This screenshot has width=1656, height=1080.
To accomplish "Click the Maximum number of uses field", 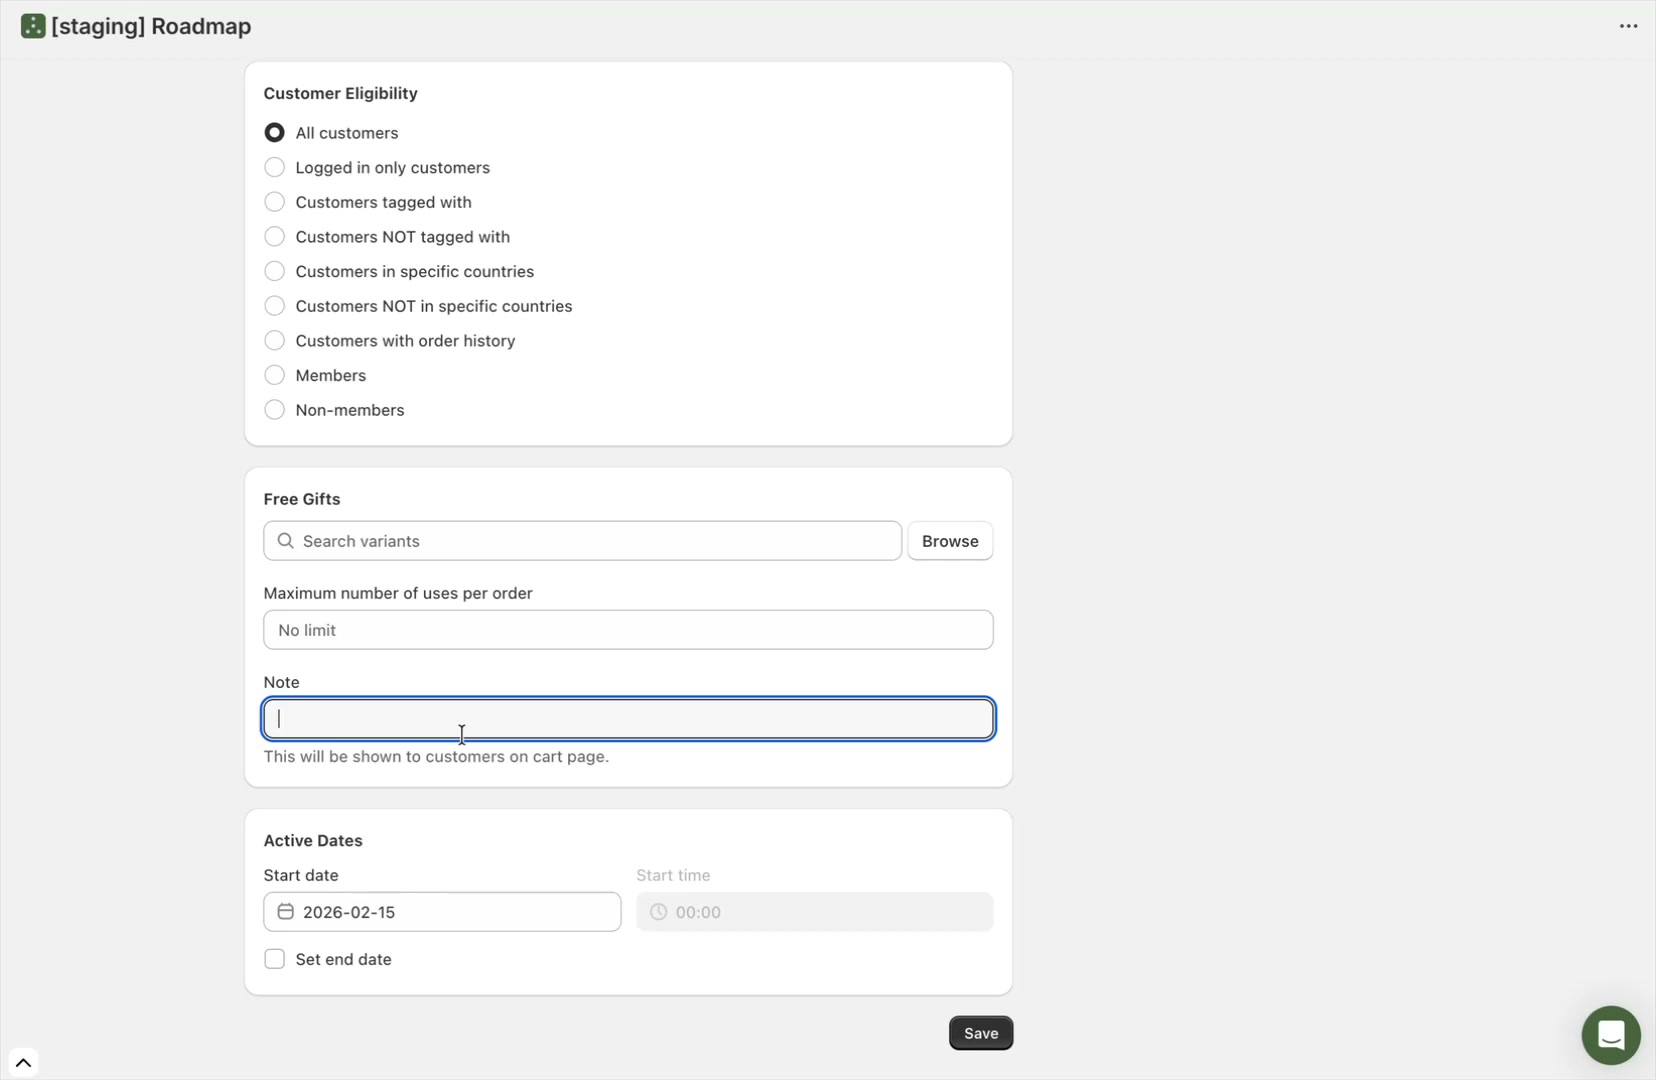I will click(628, 630).
